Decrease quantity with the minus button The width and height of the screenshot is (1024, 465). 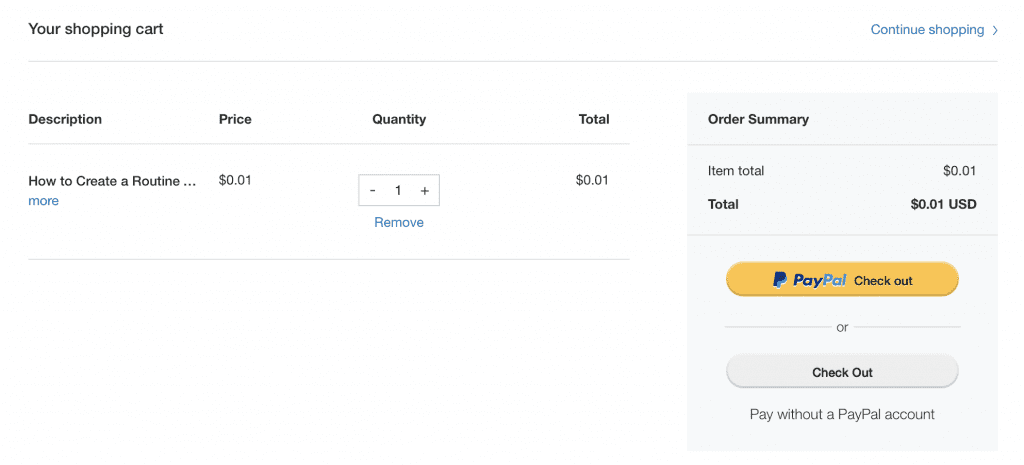pos(373,190)
